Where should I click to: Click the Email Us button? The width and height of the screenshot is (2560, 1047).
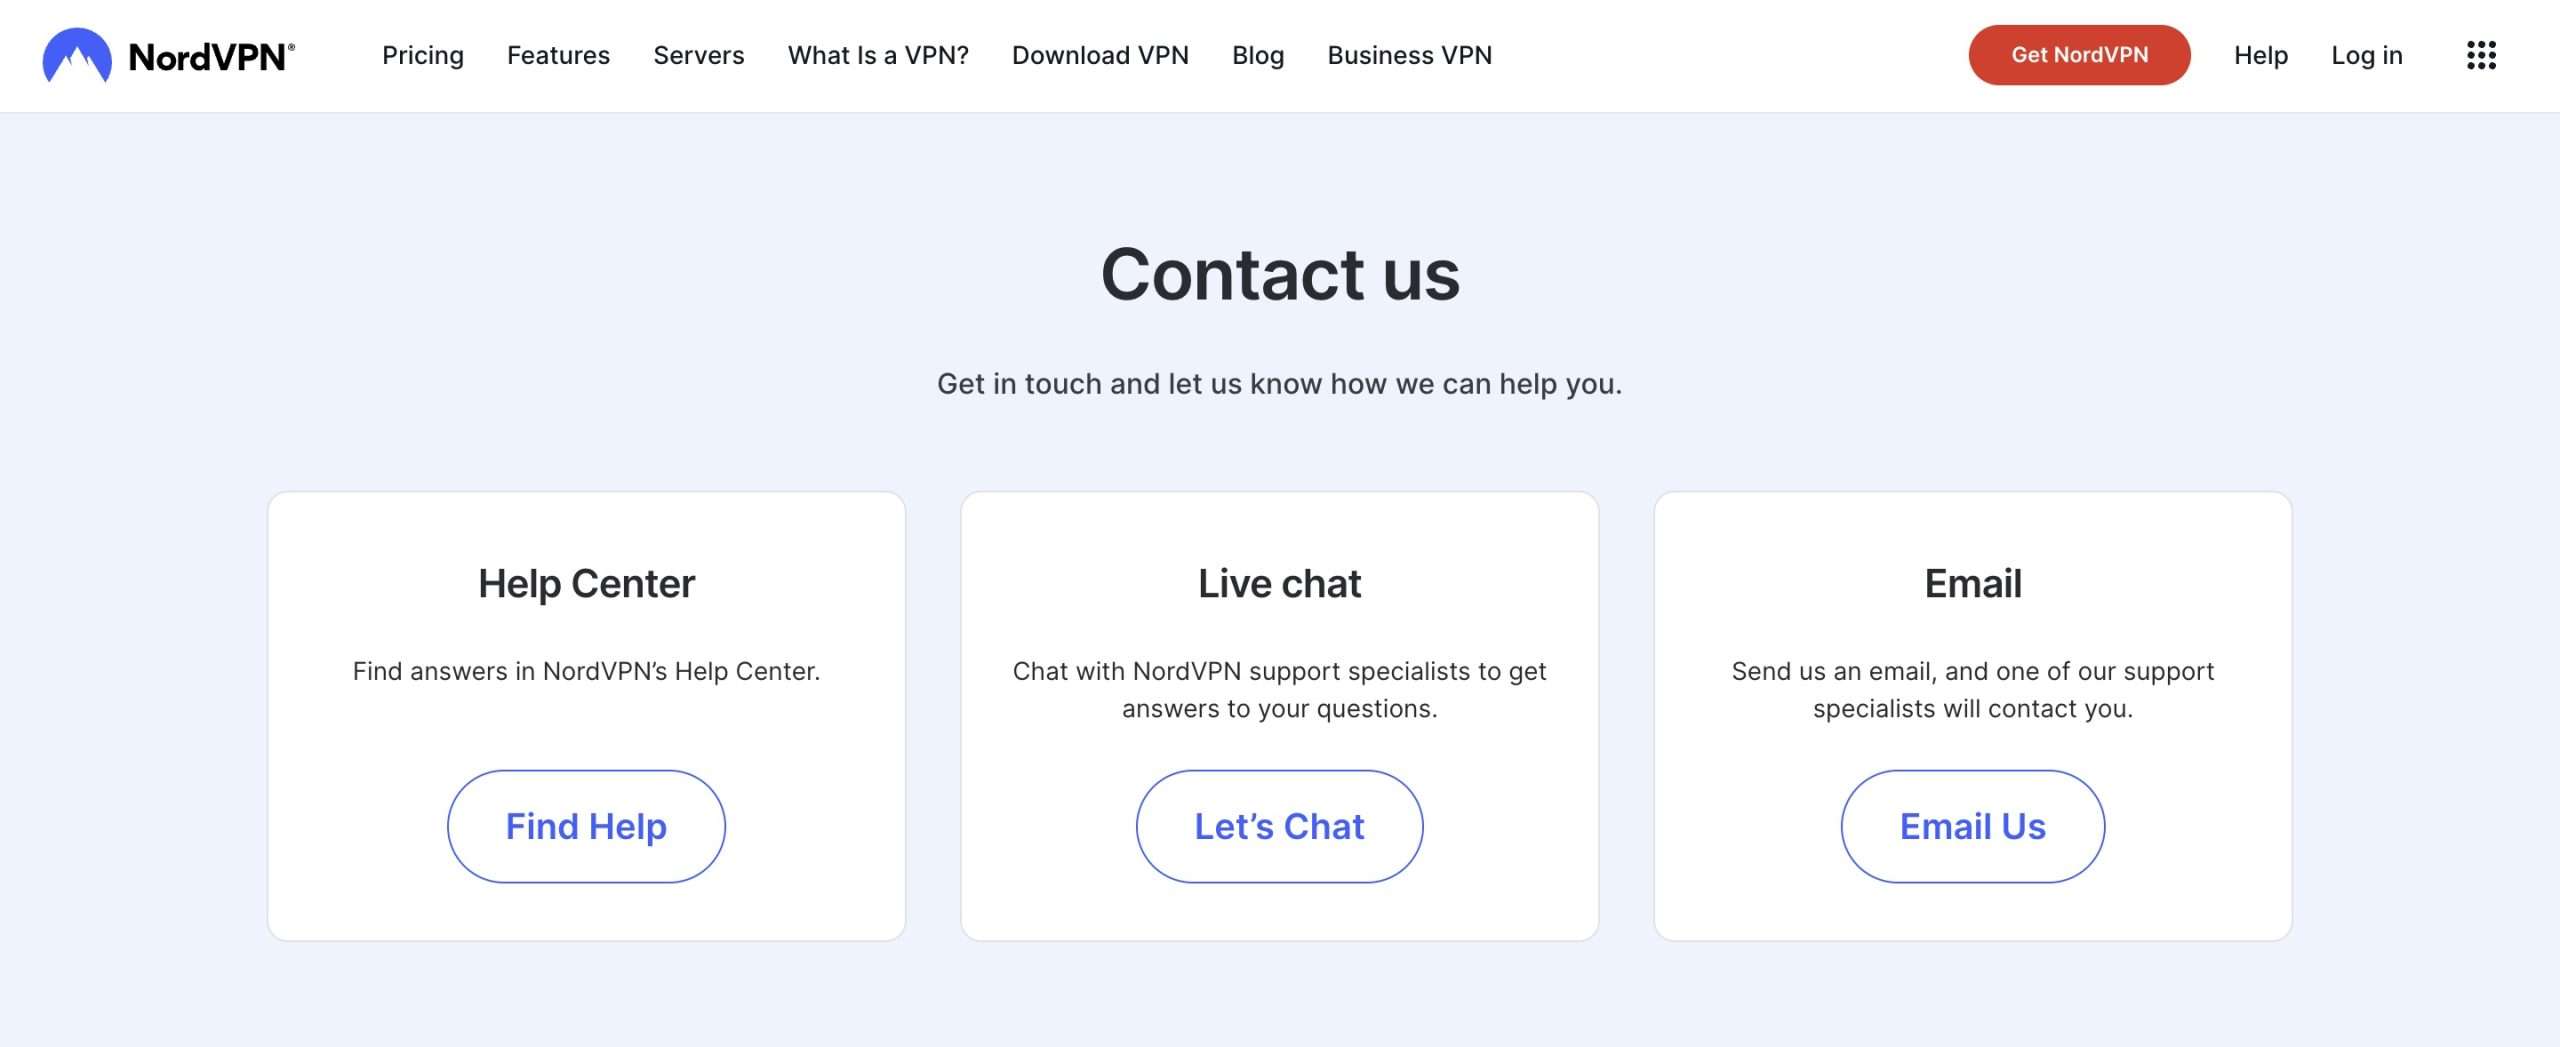(1972, 826)
